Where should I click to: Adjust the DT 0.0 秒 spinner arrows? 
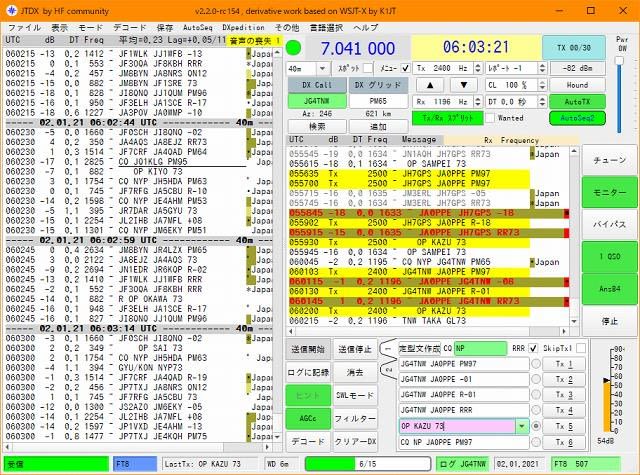click(x=542, y=102)
